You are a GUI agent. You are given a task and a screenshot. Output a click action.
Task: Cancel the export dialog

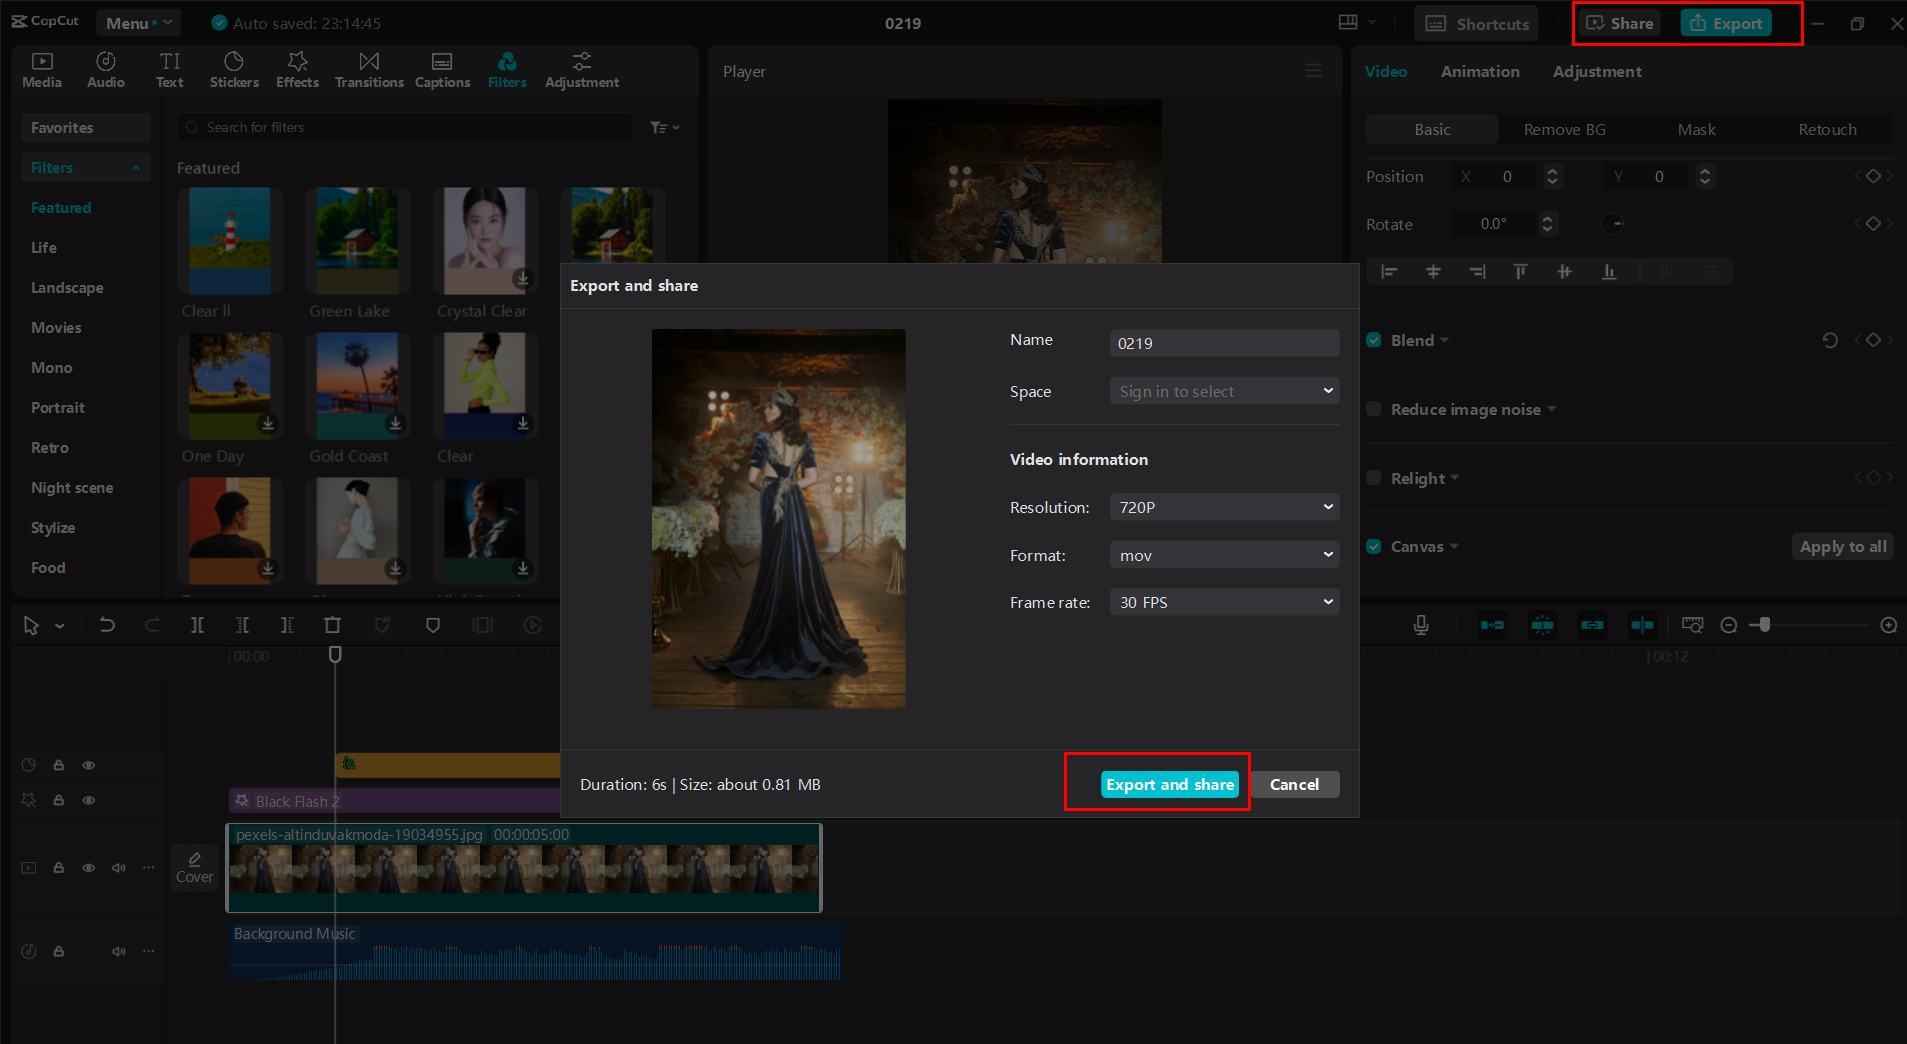(x=1294, y=785)
